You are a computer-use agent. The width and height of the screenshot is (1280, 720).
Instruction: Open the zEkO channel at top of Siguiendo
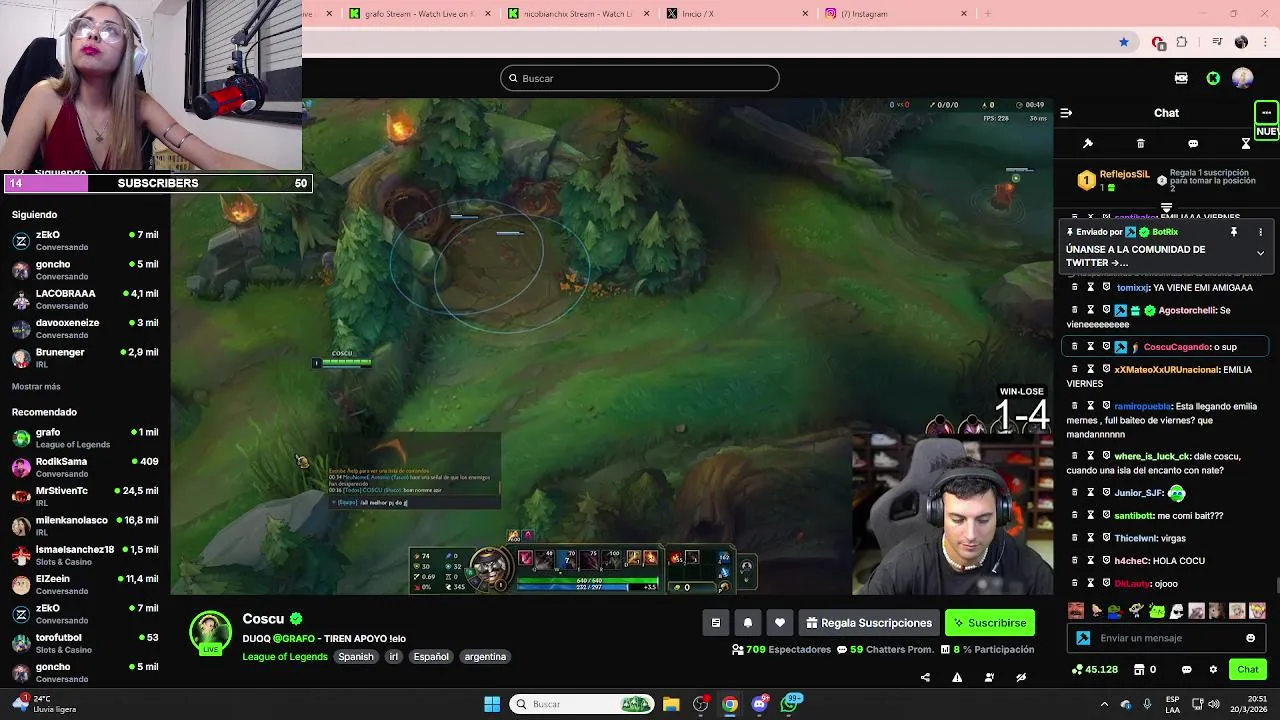pyautogui.click(x=85, y=240)
